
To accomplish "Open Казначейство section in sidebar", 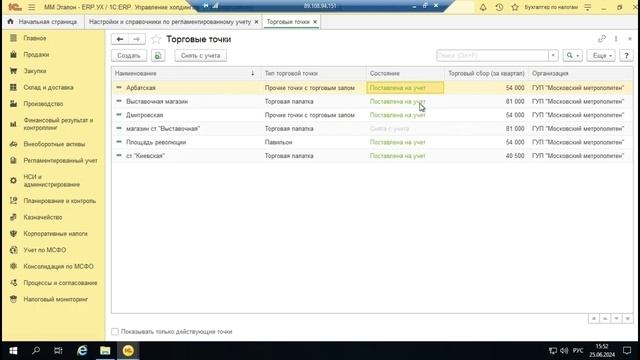I will (x=42, y=217).
